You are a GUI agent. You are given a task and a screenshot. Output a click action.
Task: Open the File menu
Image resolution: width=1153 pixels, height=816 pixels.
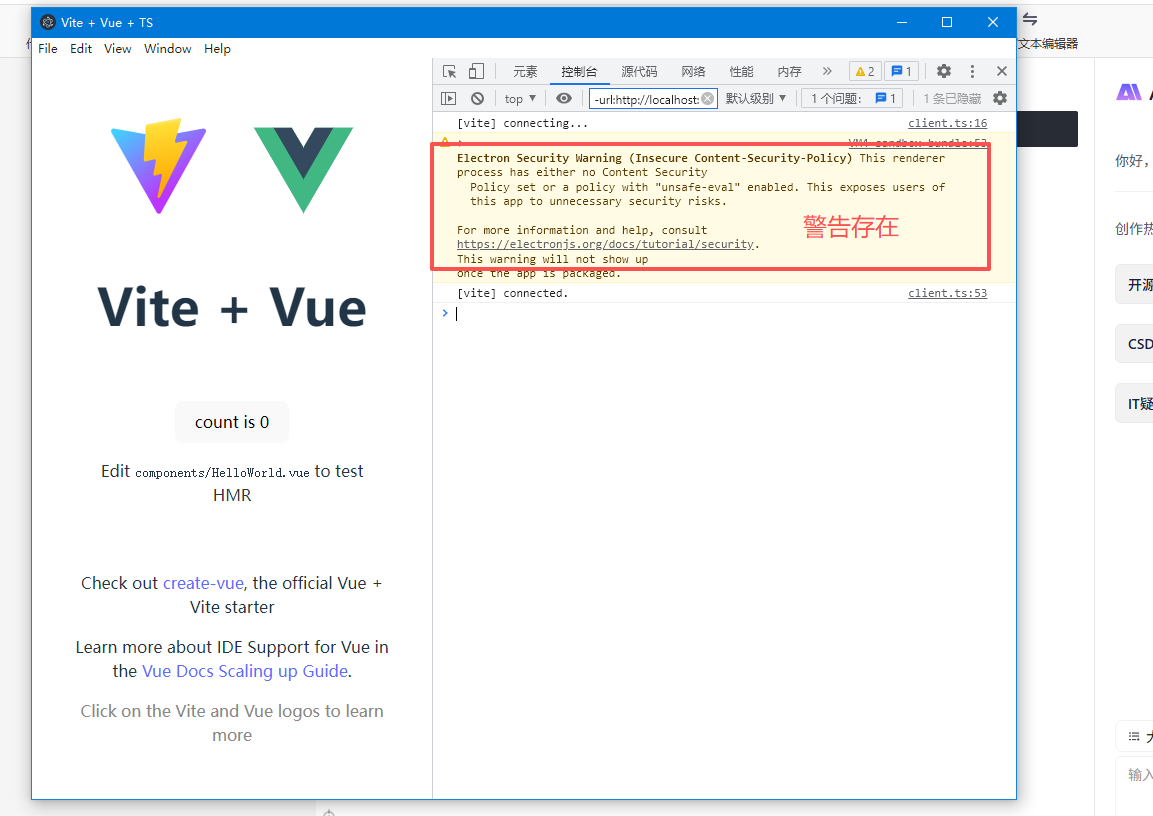tap(48, 49)
